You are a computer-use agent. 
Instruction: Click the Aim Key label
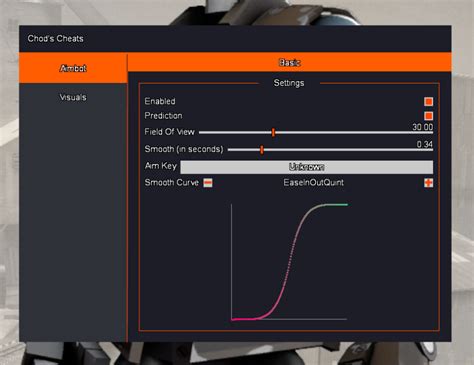(x=161, y=166)
